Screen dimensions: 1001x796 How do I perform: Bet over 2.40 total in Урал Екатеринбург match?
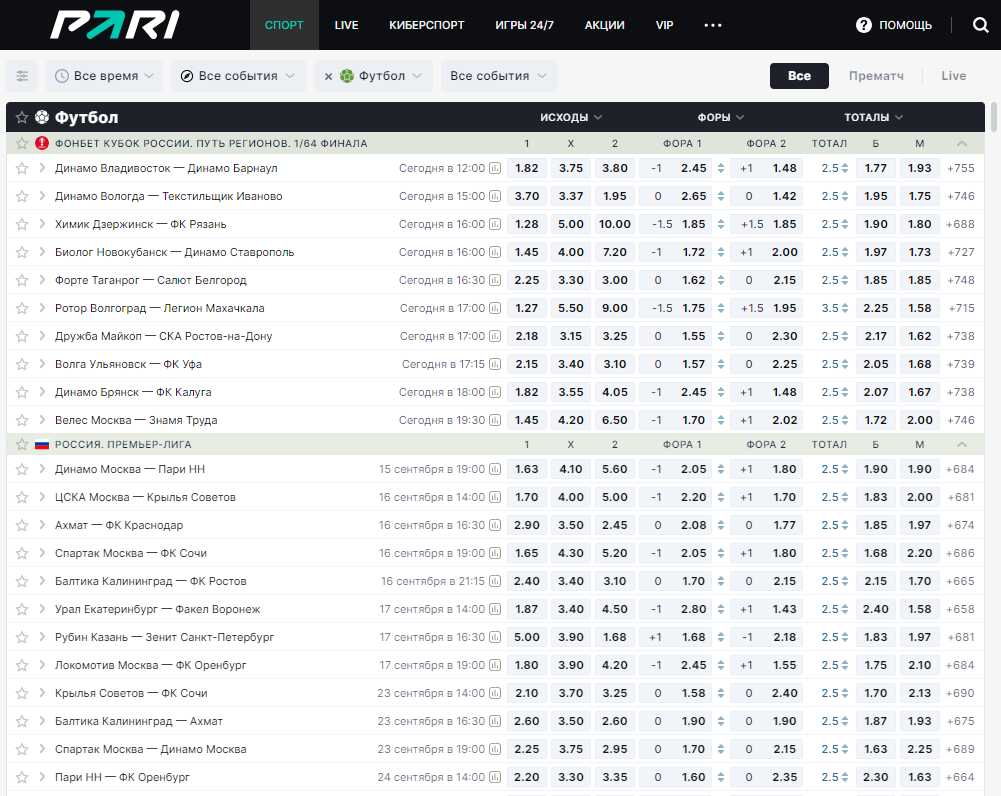click(x=876, y=609)
